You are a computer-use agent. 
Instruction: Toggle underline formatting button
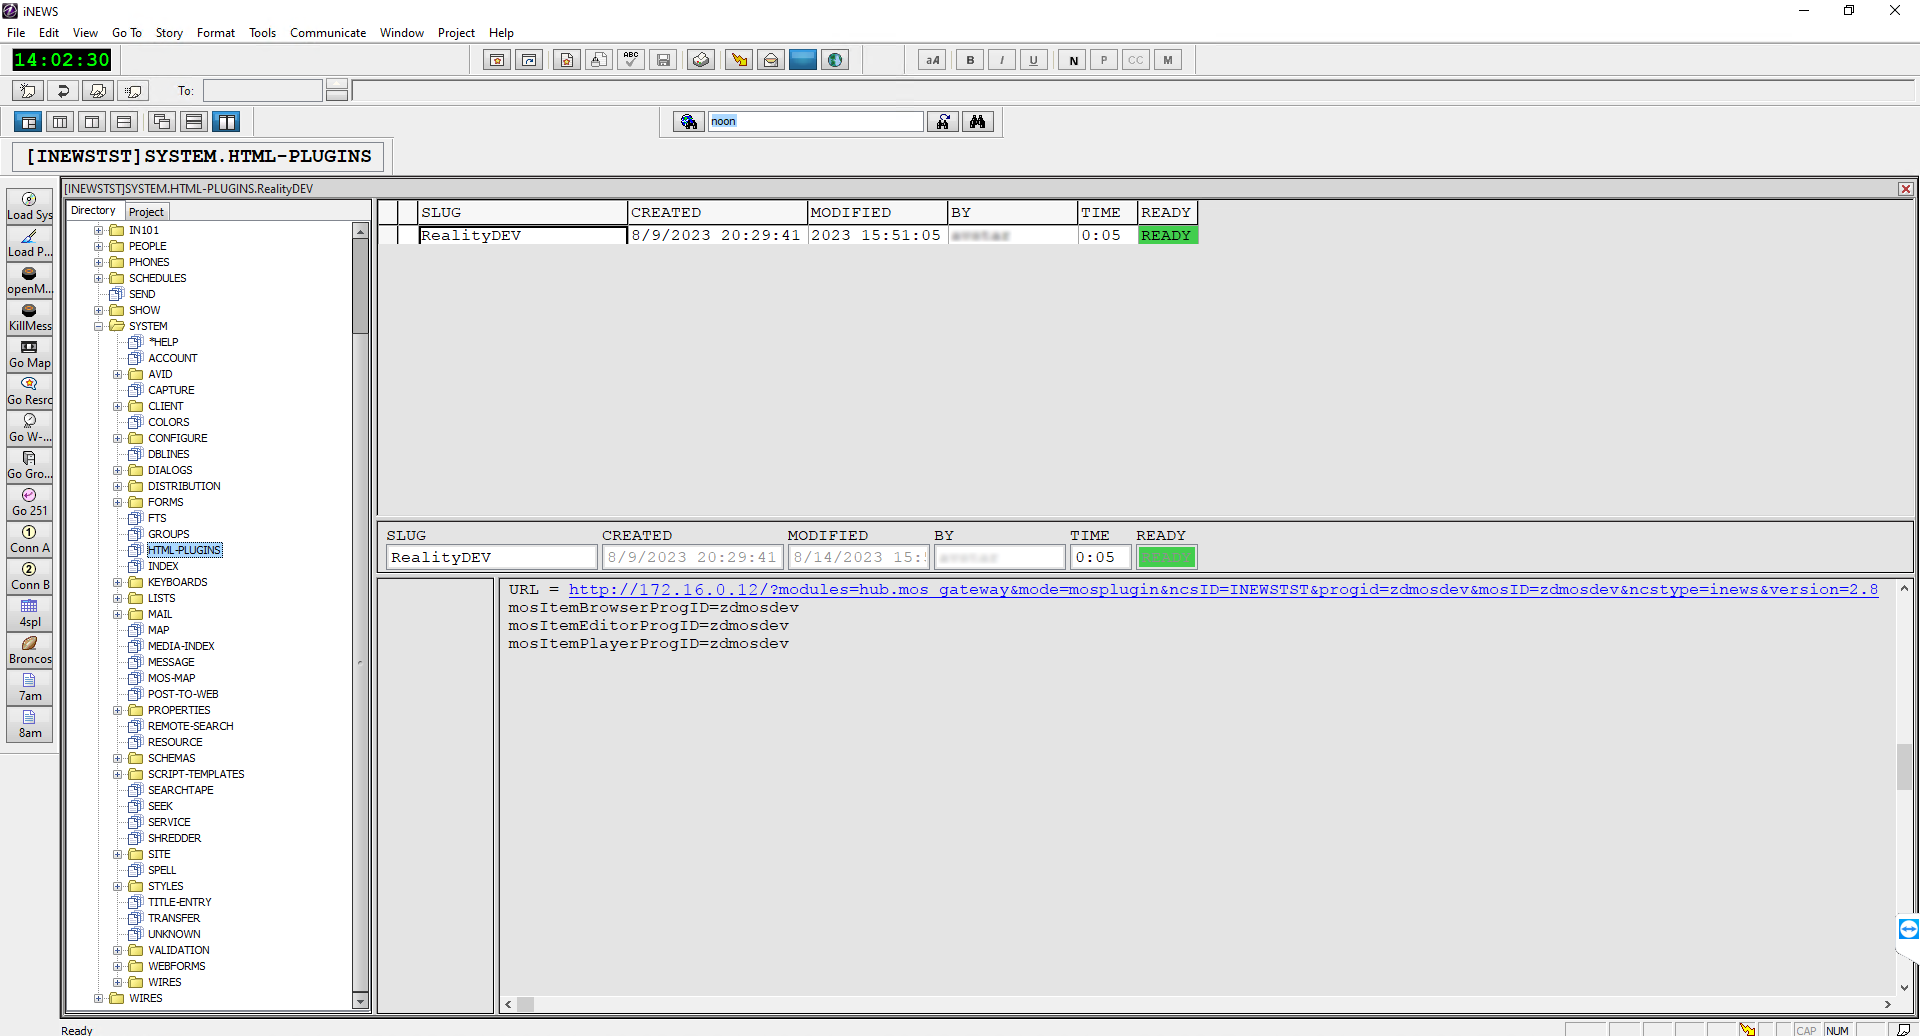coord(1033,60)
